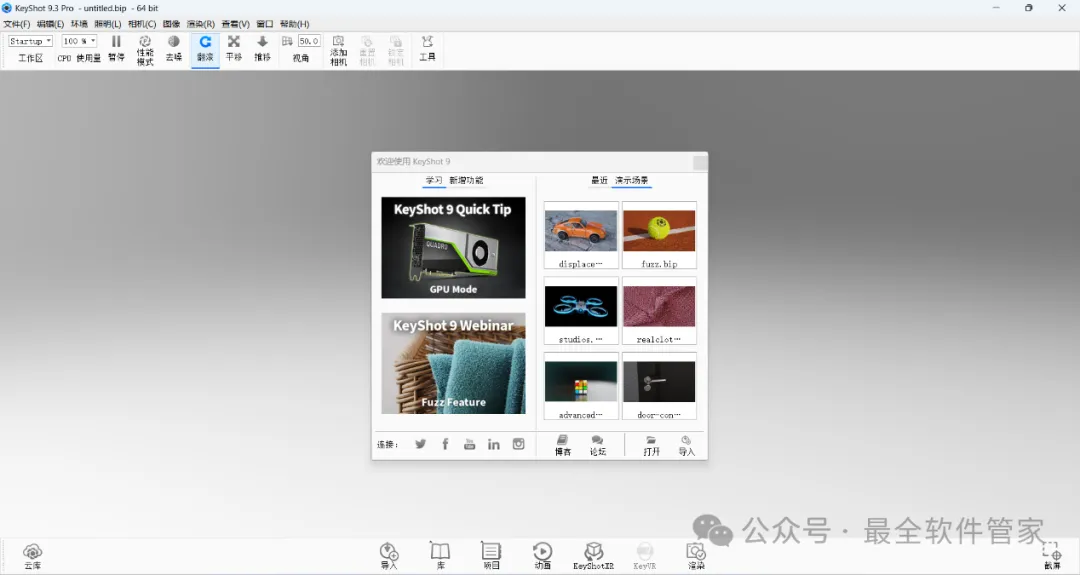Open the 博客 blog link
Screen dimensions: 1080x575
tap(563, 446)
